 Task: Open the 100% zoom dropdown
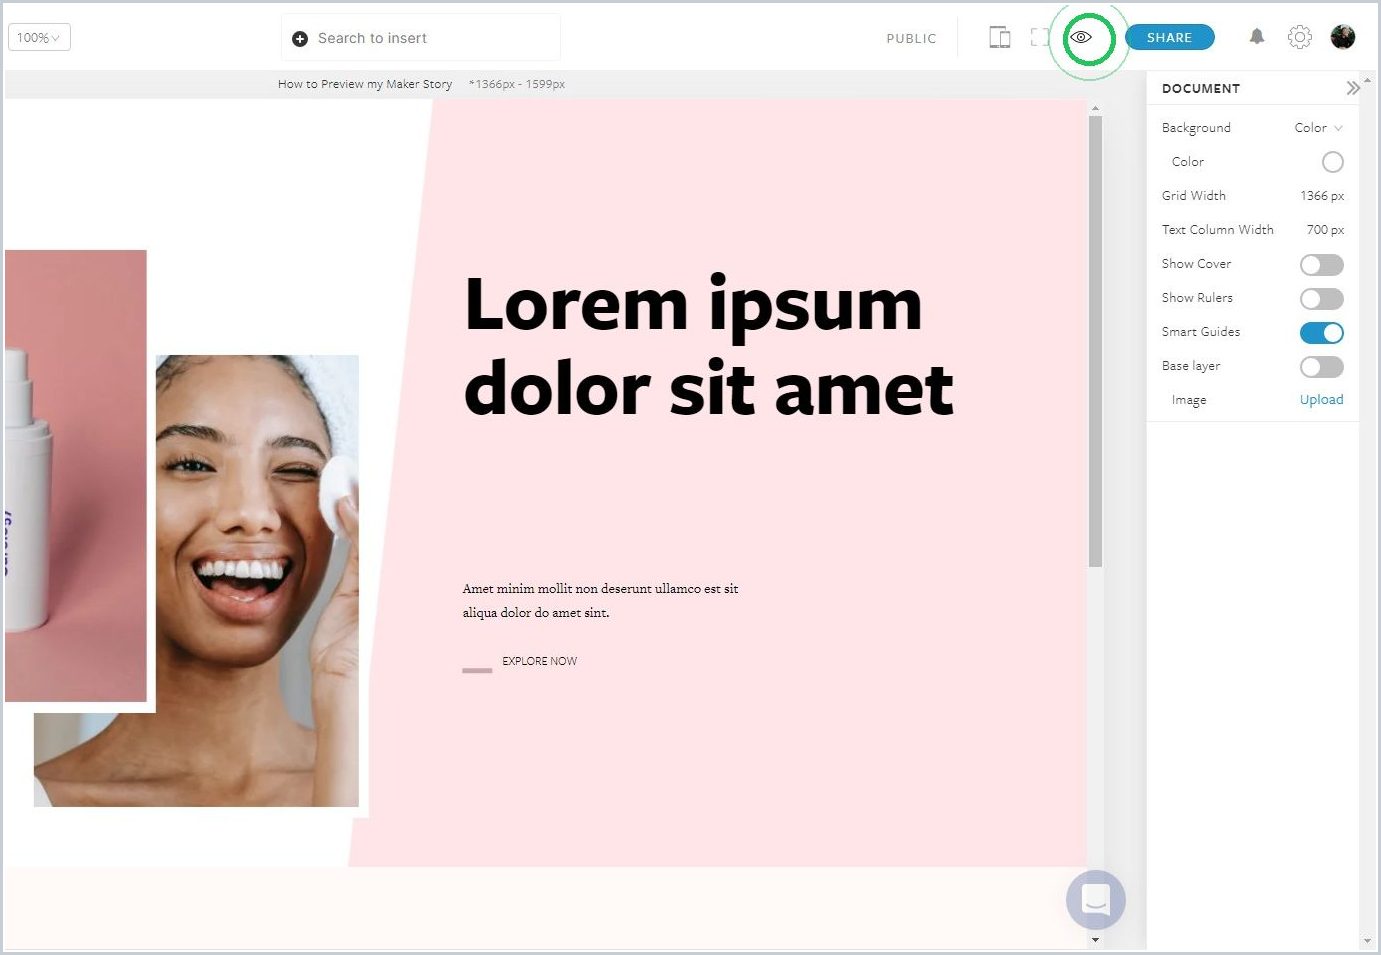click(39, 37)
